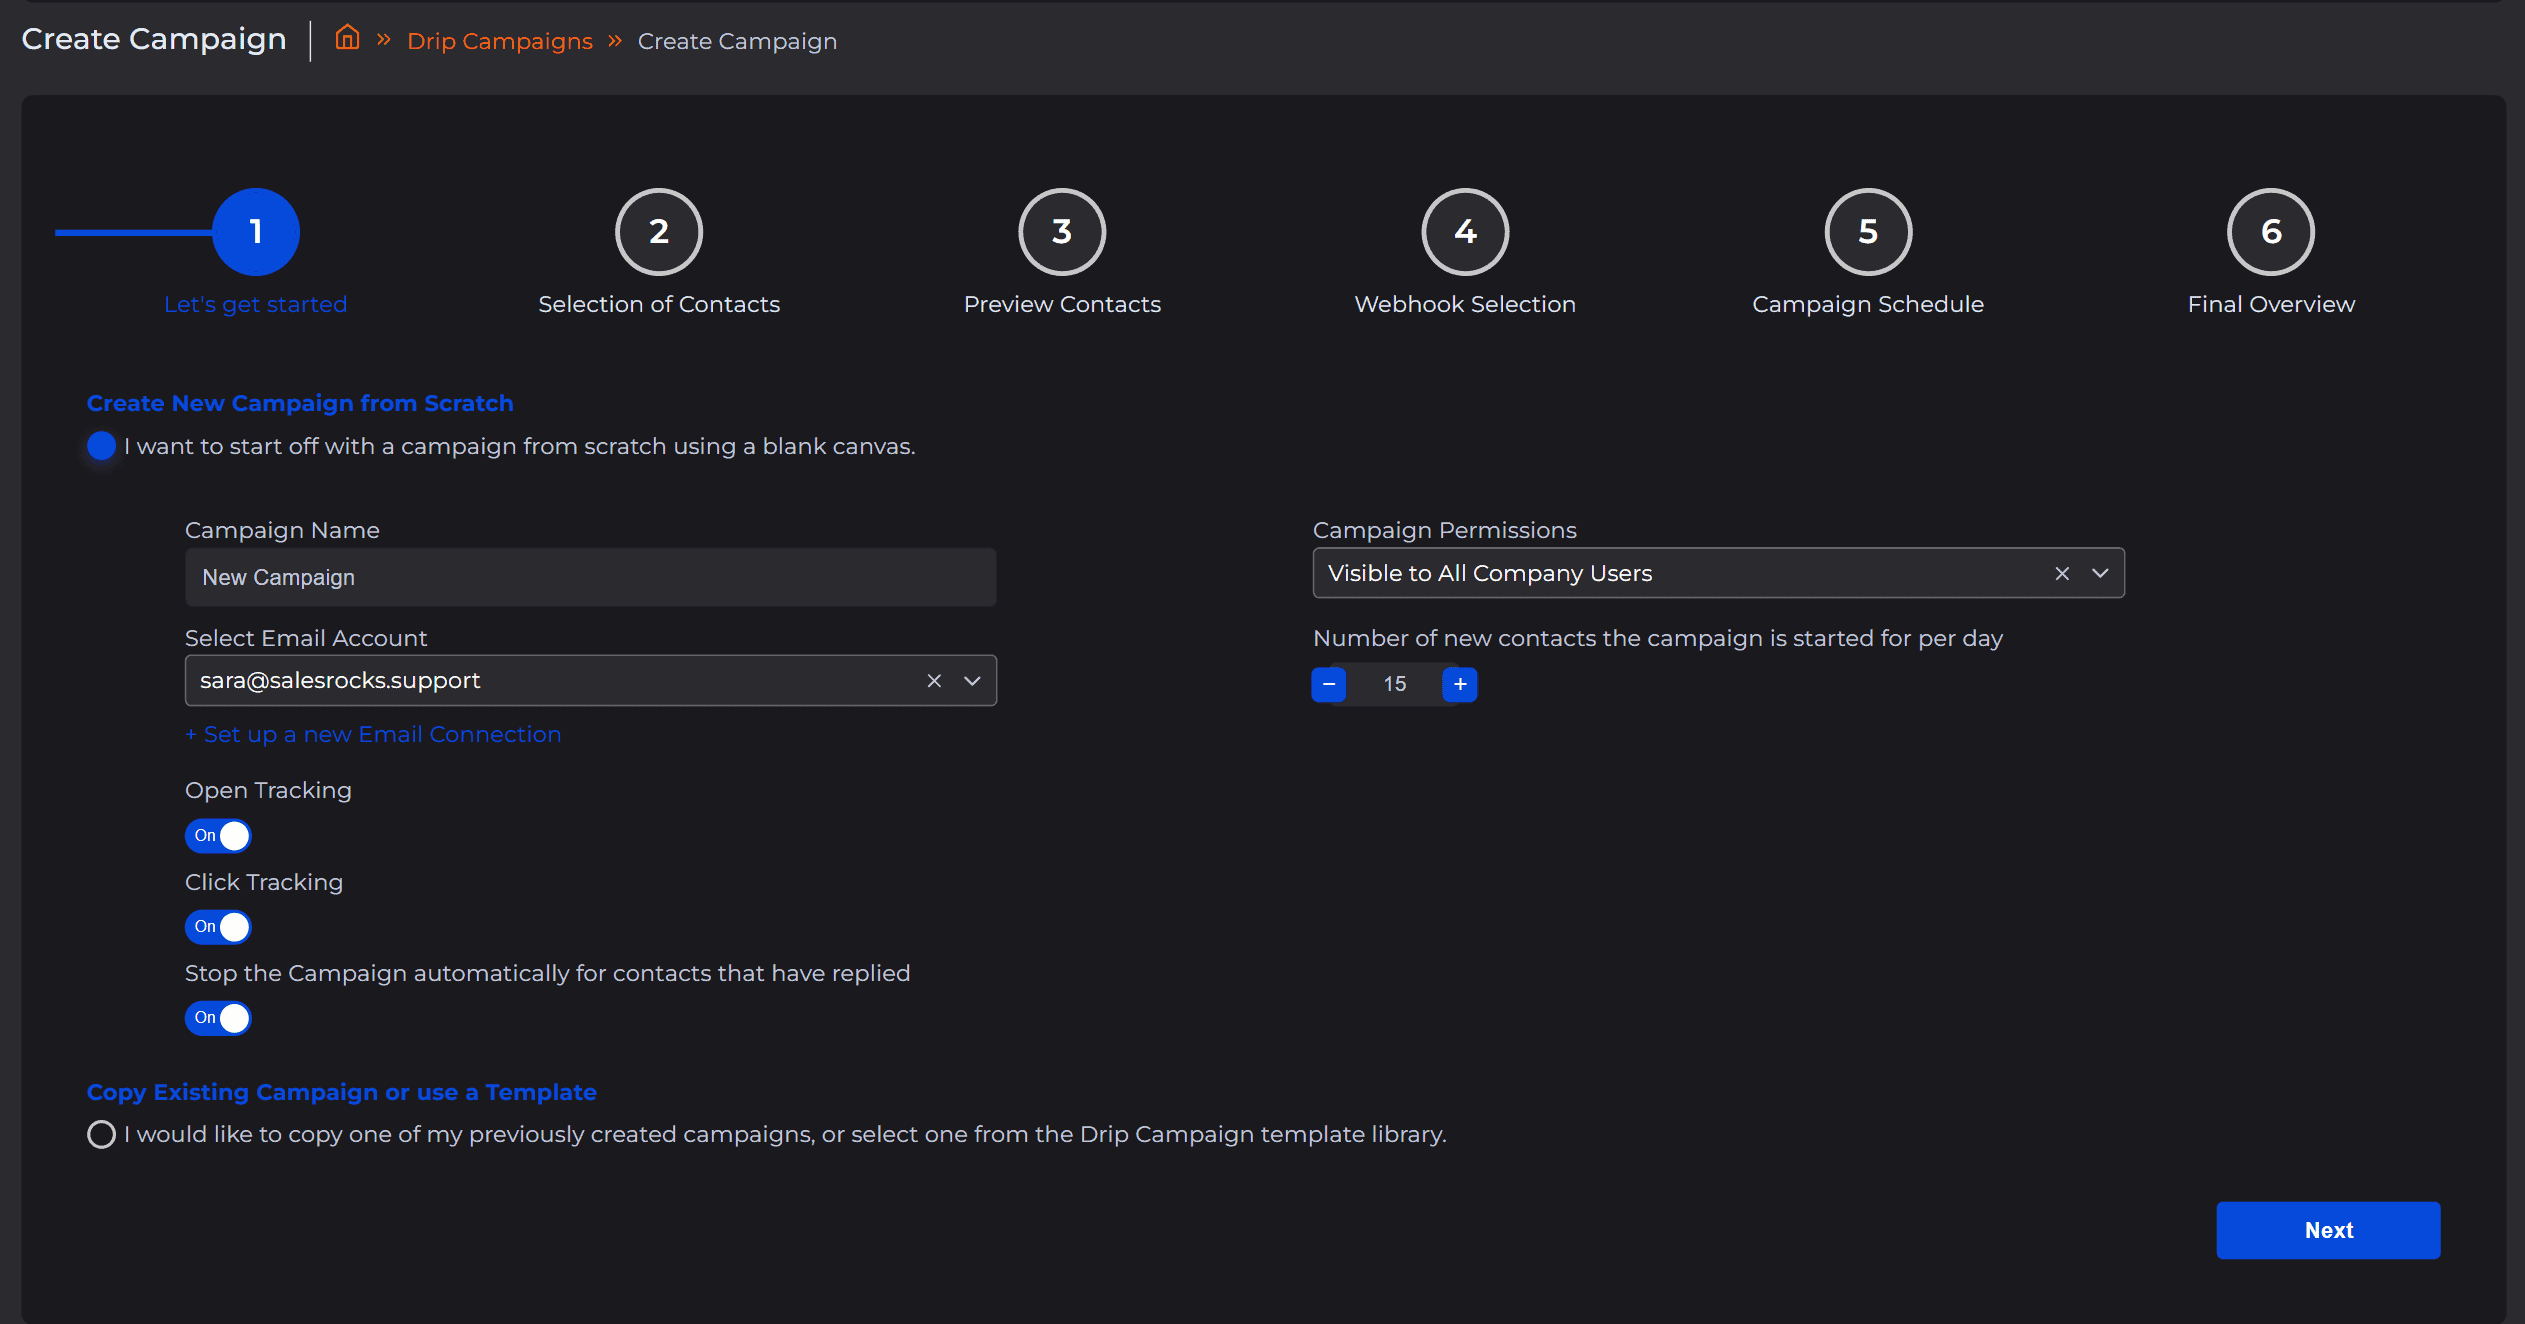This screenshot has height=1324, width=2525.
Task: Jump to step 4 Webhook Selection circle
Action: (1464, 232)
